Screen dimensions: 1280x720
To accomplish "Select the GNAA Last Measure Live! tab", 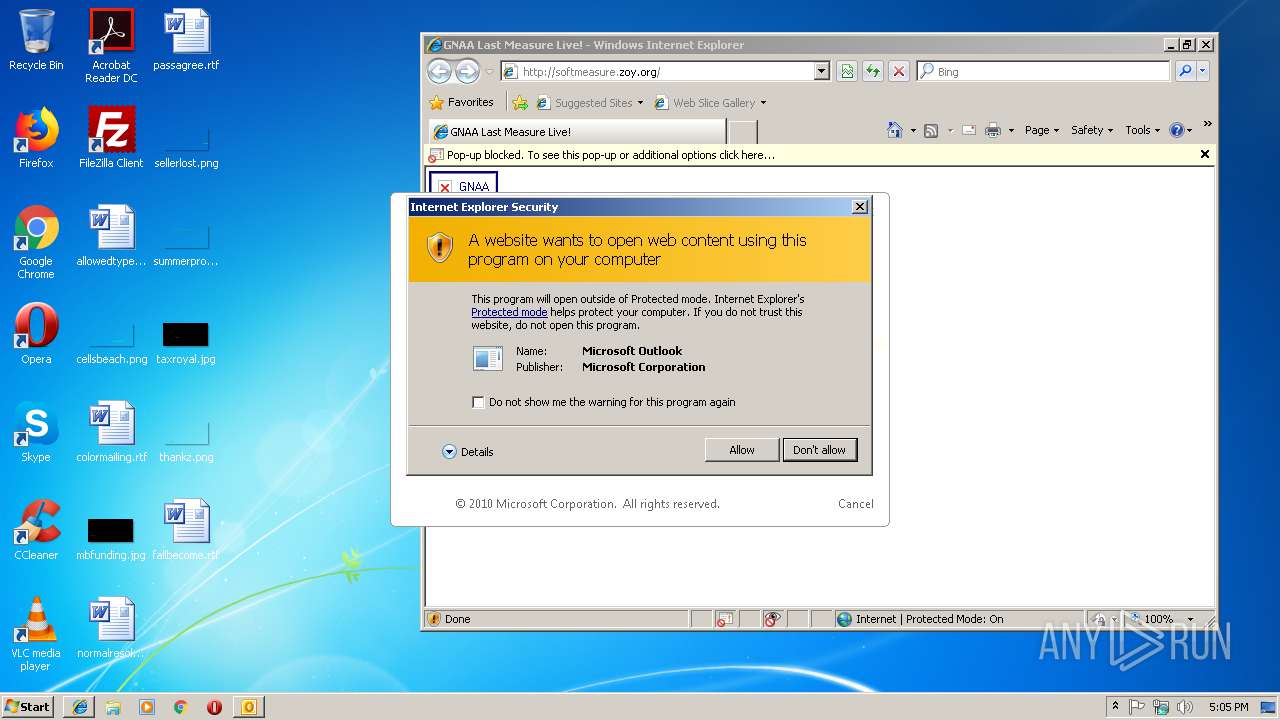I will (577, 132).
